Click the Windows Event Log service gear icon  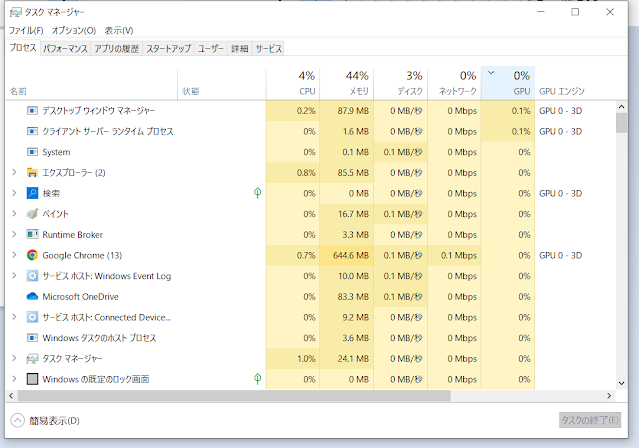coord(32,276)
